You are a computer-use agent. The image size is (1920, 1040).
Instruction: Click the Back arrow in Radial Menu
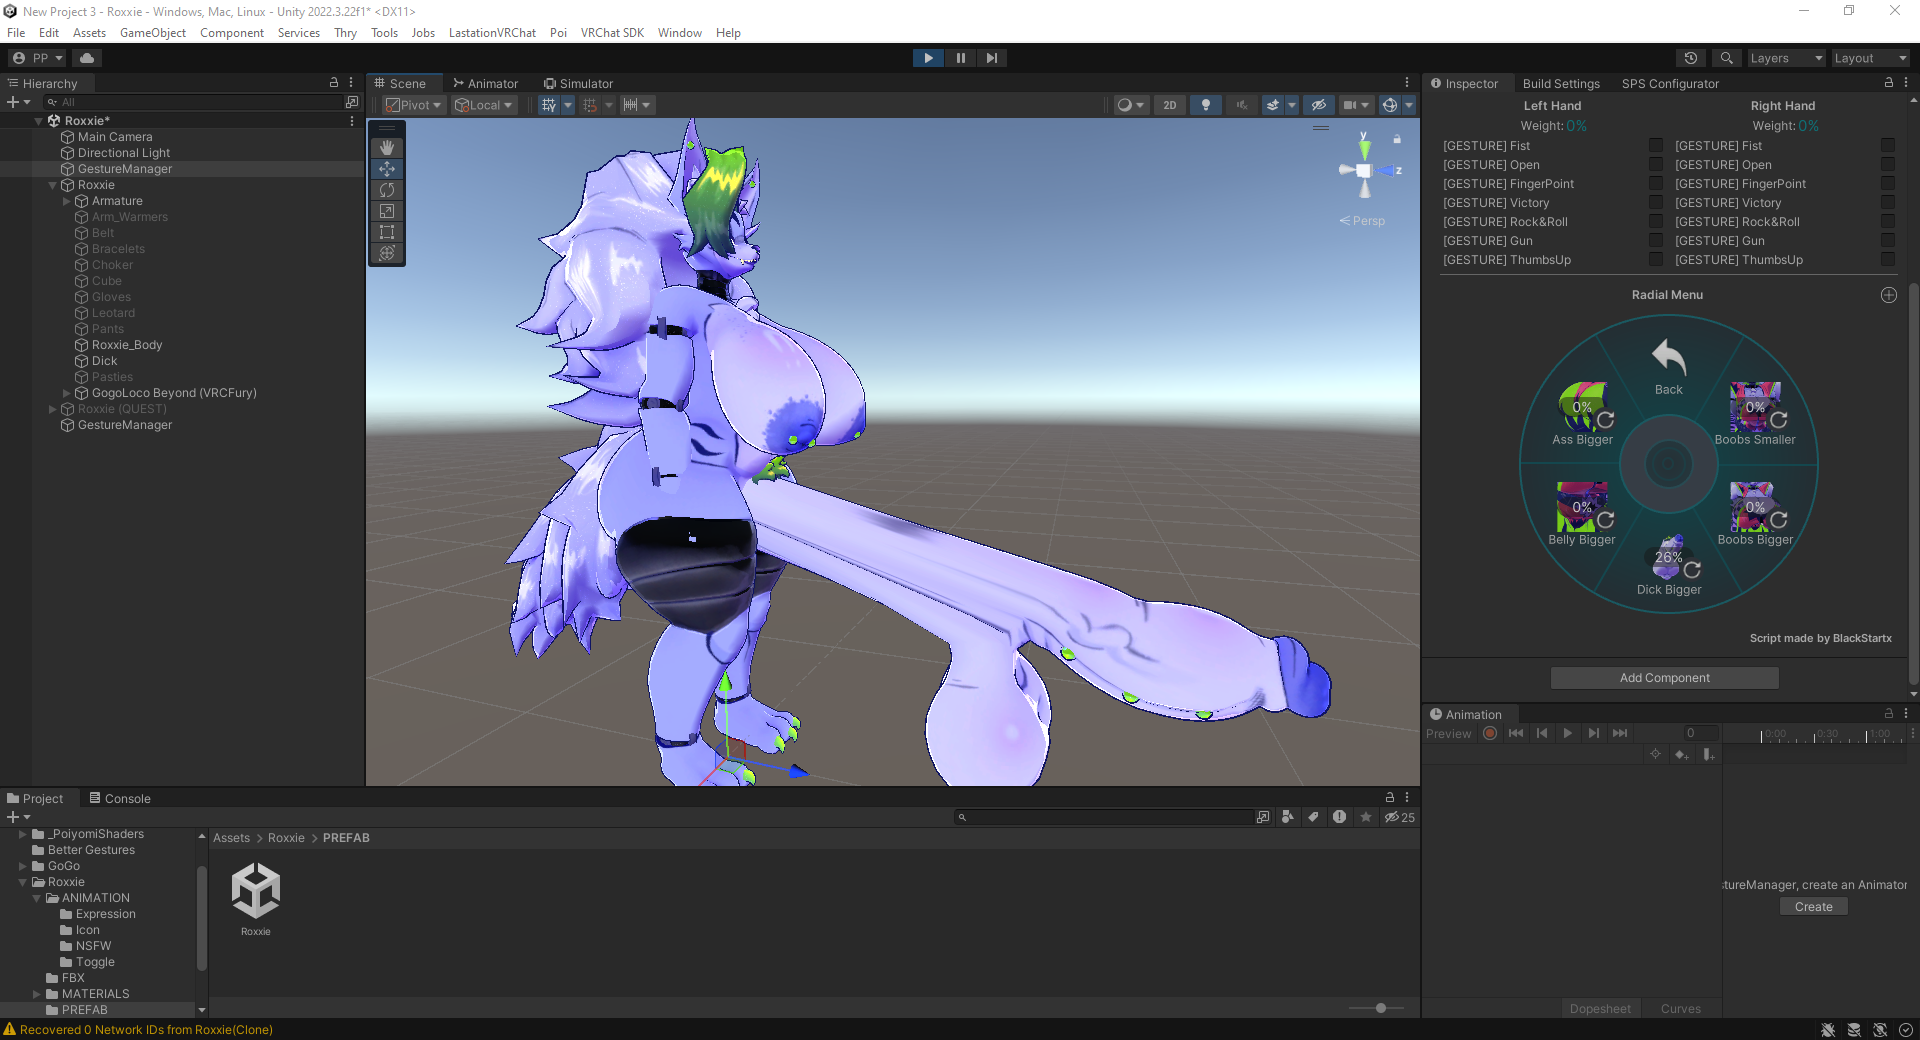(1668, 356)
